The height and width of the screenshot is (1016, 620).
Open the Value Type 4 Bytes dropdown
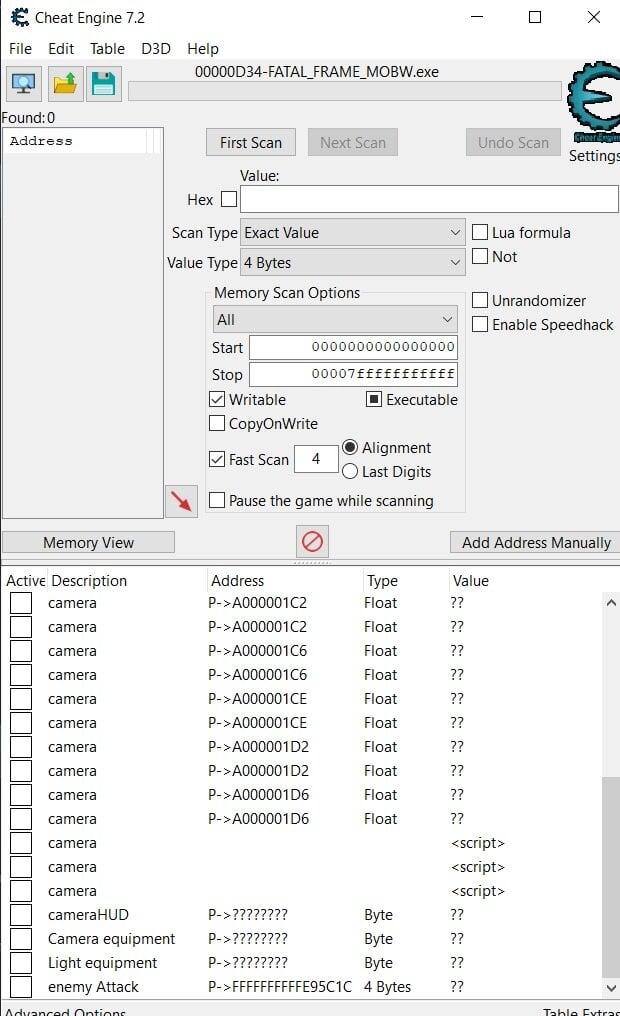click(352, 262)
